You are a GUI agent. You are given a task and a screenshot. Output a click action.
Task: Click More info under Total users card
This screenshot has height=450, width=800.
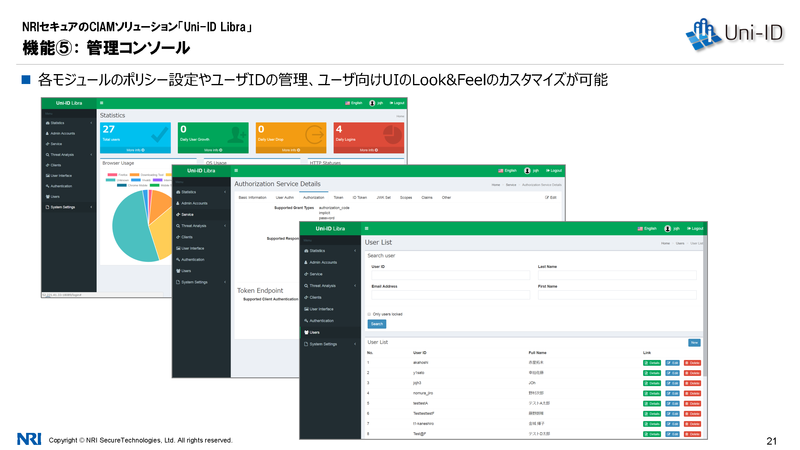point(135,150)
